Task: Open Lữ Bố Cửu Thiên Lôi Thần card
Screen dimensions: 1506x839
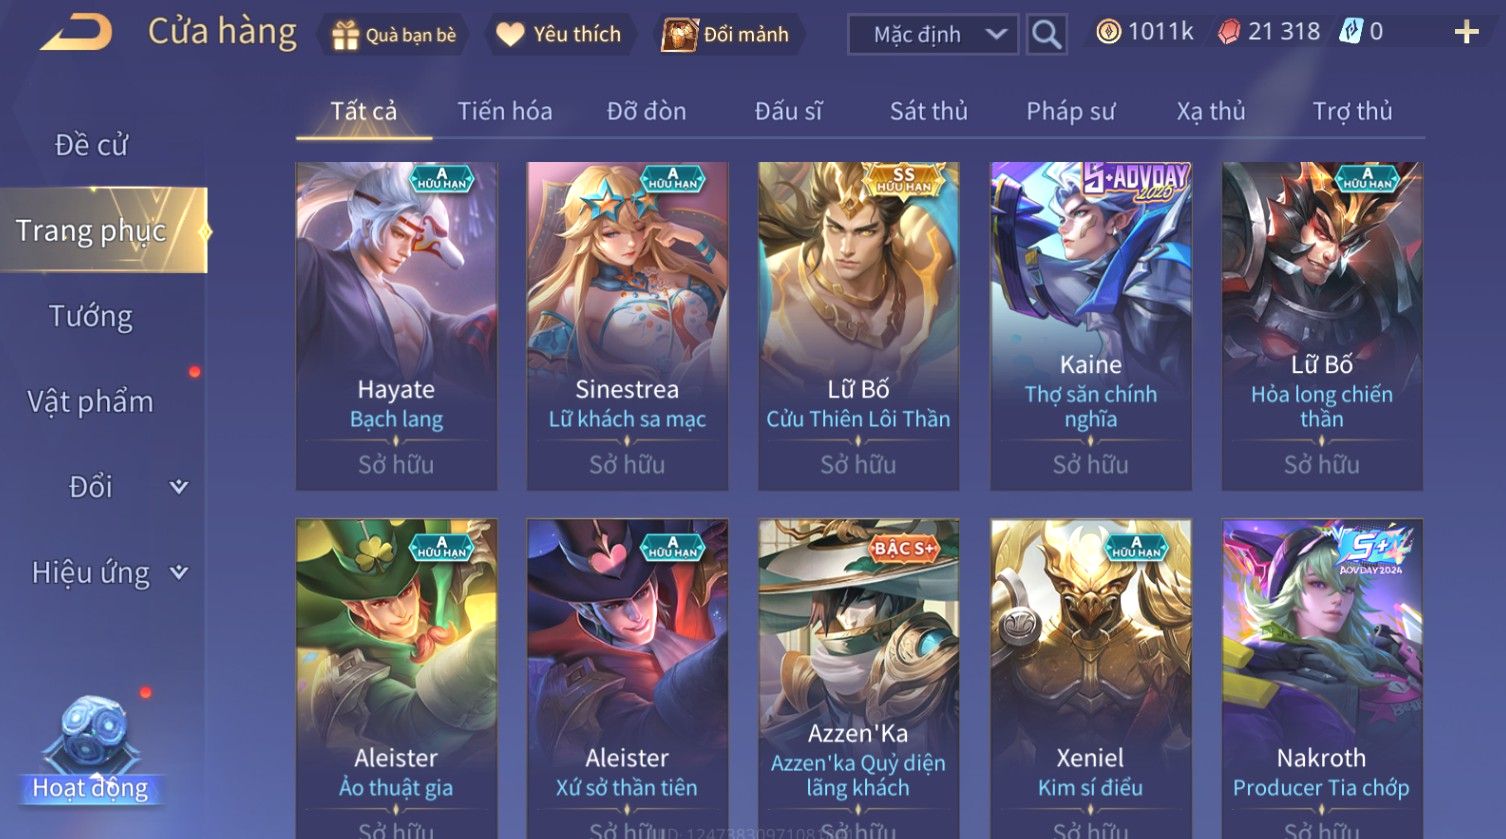Action: 858,326
